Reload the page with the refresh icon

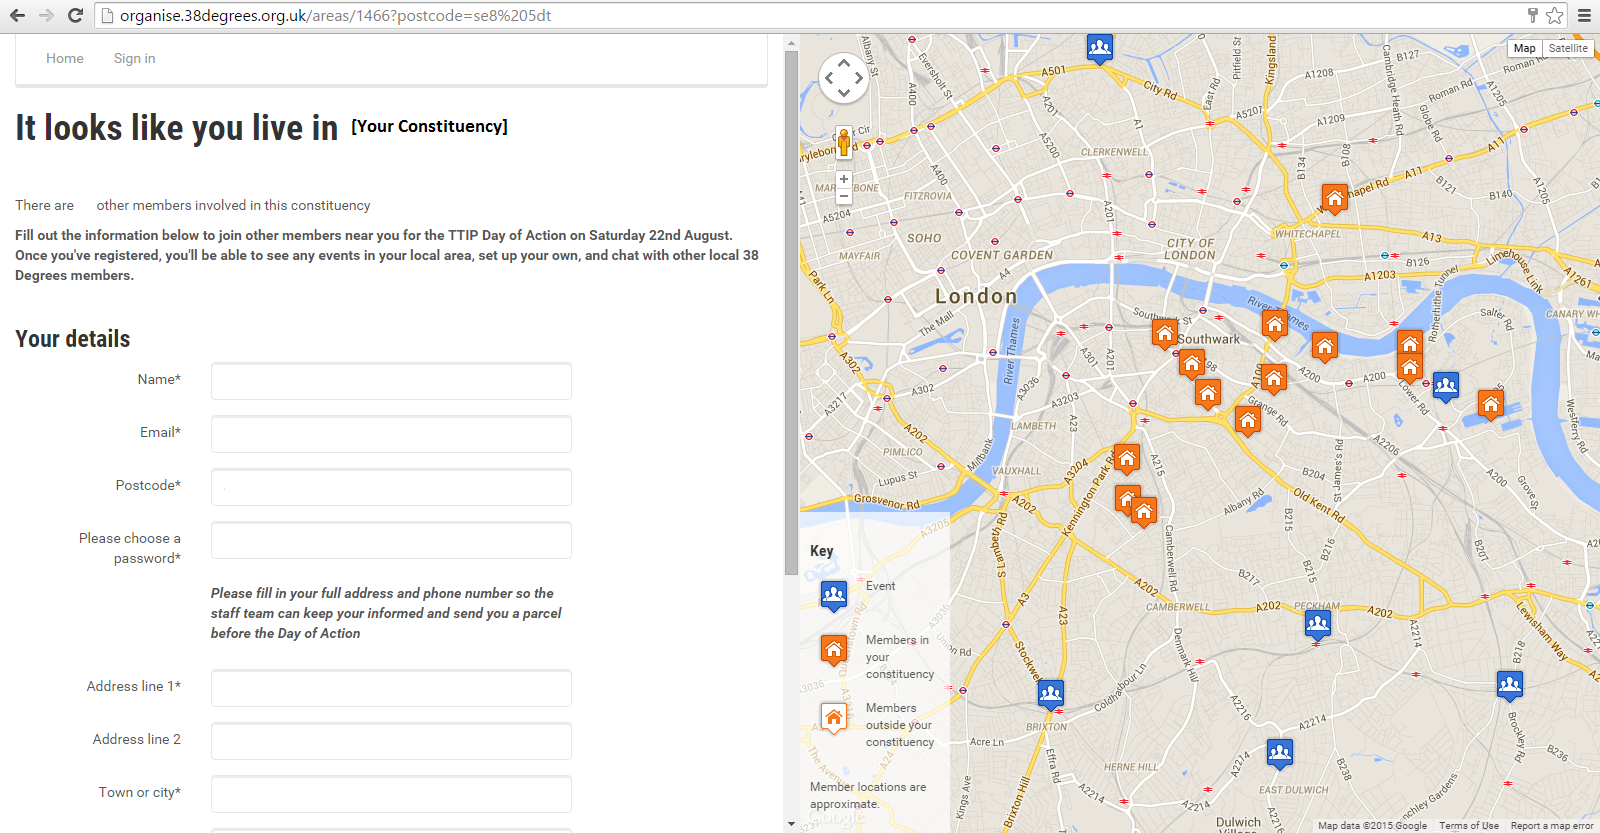75,15
